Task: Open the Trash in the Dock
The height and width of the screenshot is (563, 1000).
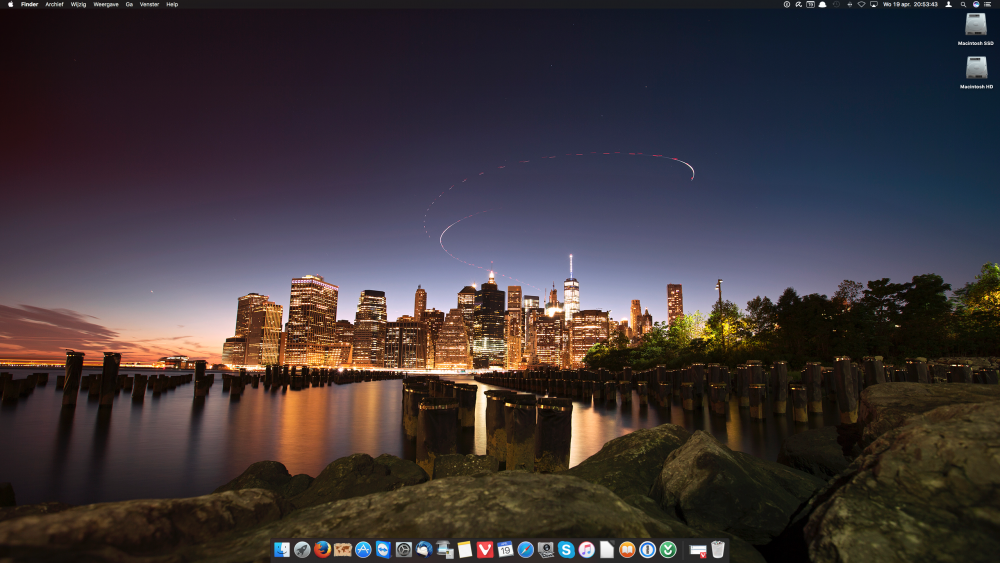Action: (x=719, y=549)
